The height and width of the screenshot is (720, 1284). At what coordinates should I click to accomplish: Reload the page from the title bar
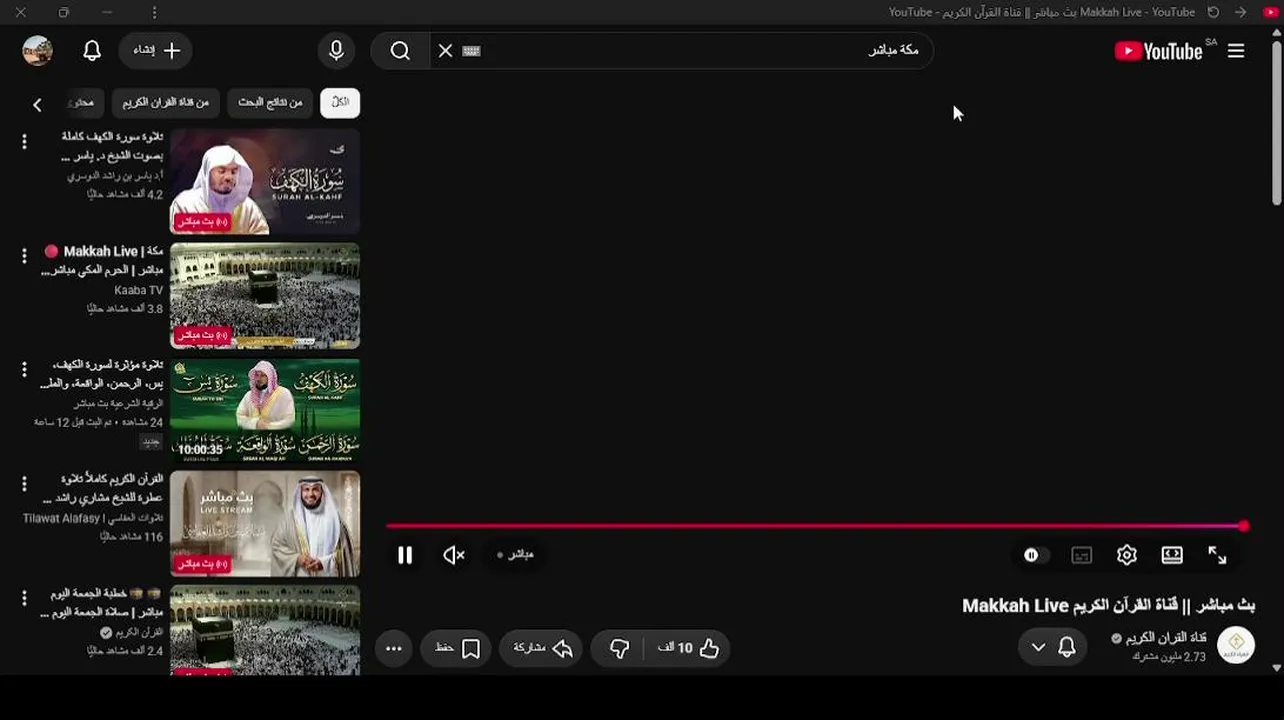point(1213,12)
